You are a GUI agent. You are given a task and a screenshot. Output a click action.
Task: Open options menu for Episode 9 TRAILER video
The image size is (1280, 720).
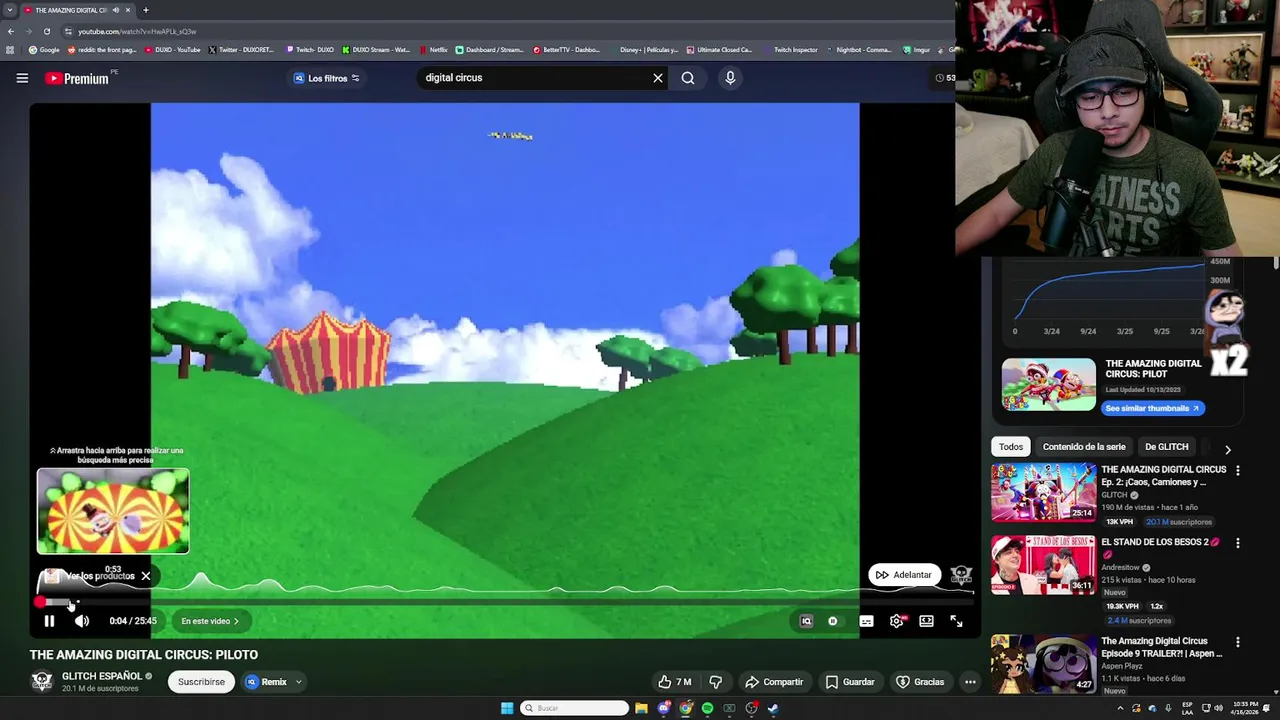1238,642
